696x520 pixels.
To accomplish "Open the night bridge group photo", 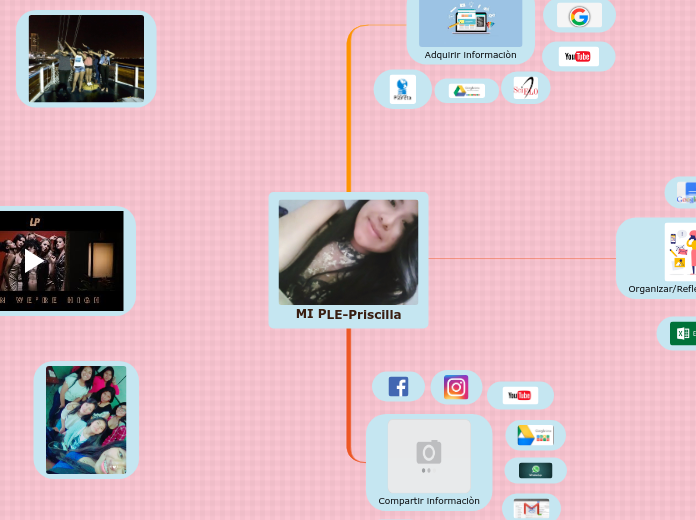I will tap(86, 58).
